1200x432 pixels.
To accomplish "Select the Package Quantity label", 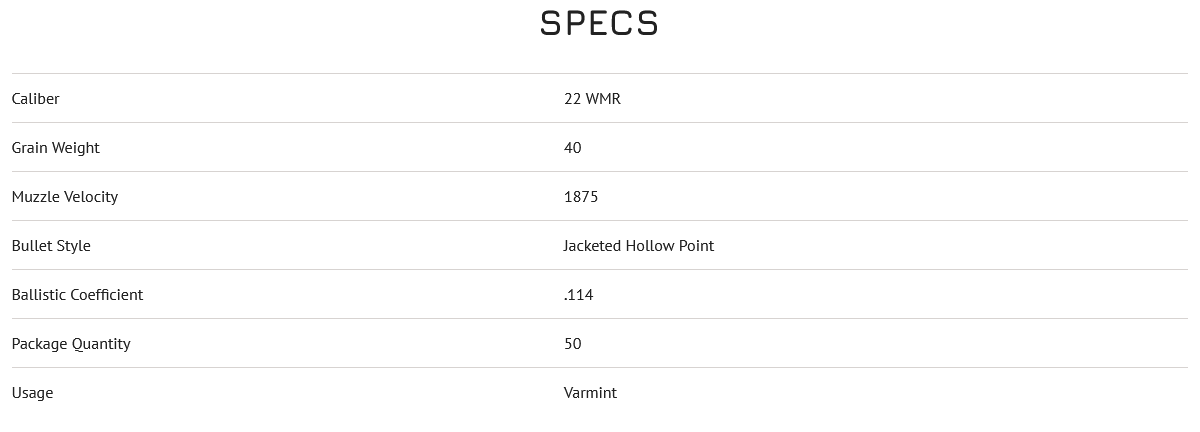I will click(x=71, y=343).
